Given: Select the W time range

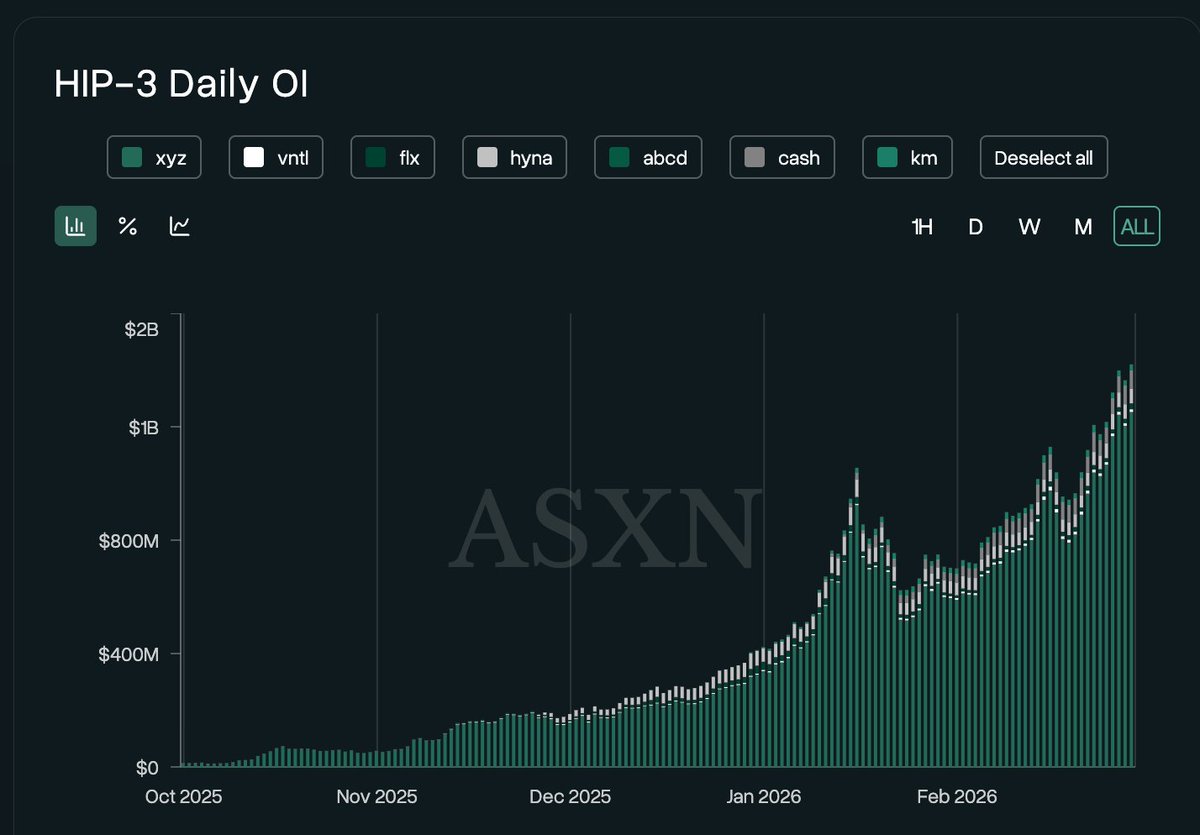Looking at the screenshot, I should click(1029, 226).
